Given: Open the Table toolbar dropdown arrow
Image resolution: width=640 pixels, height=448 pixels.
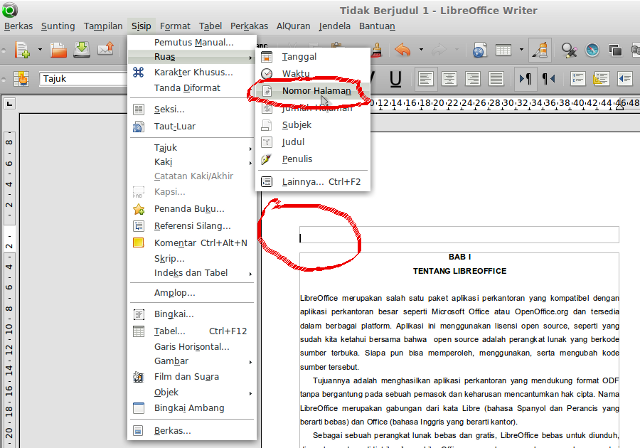Looking at the screenshot, I should 521,50.
